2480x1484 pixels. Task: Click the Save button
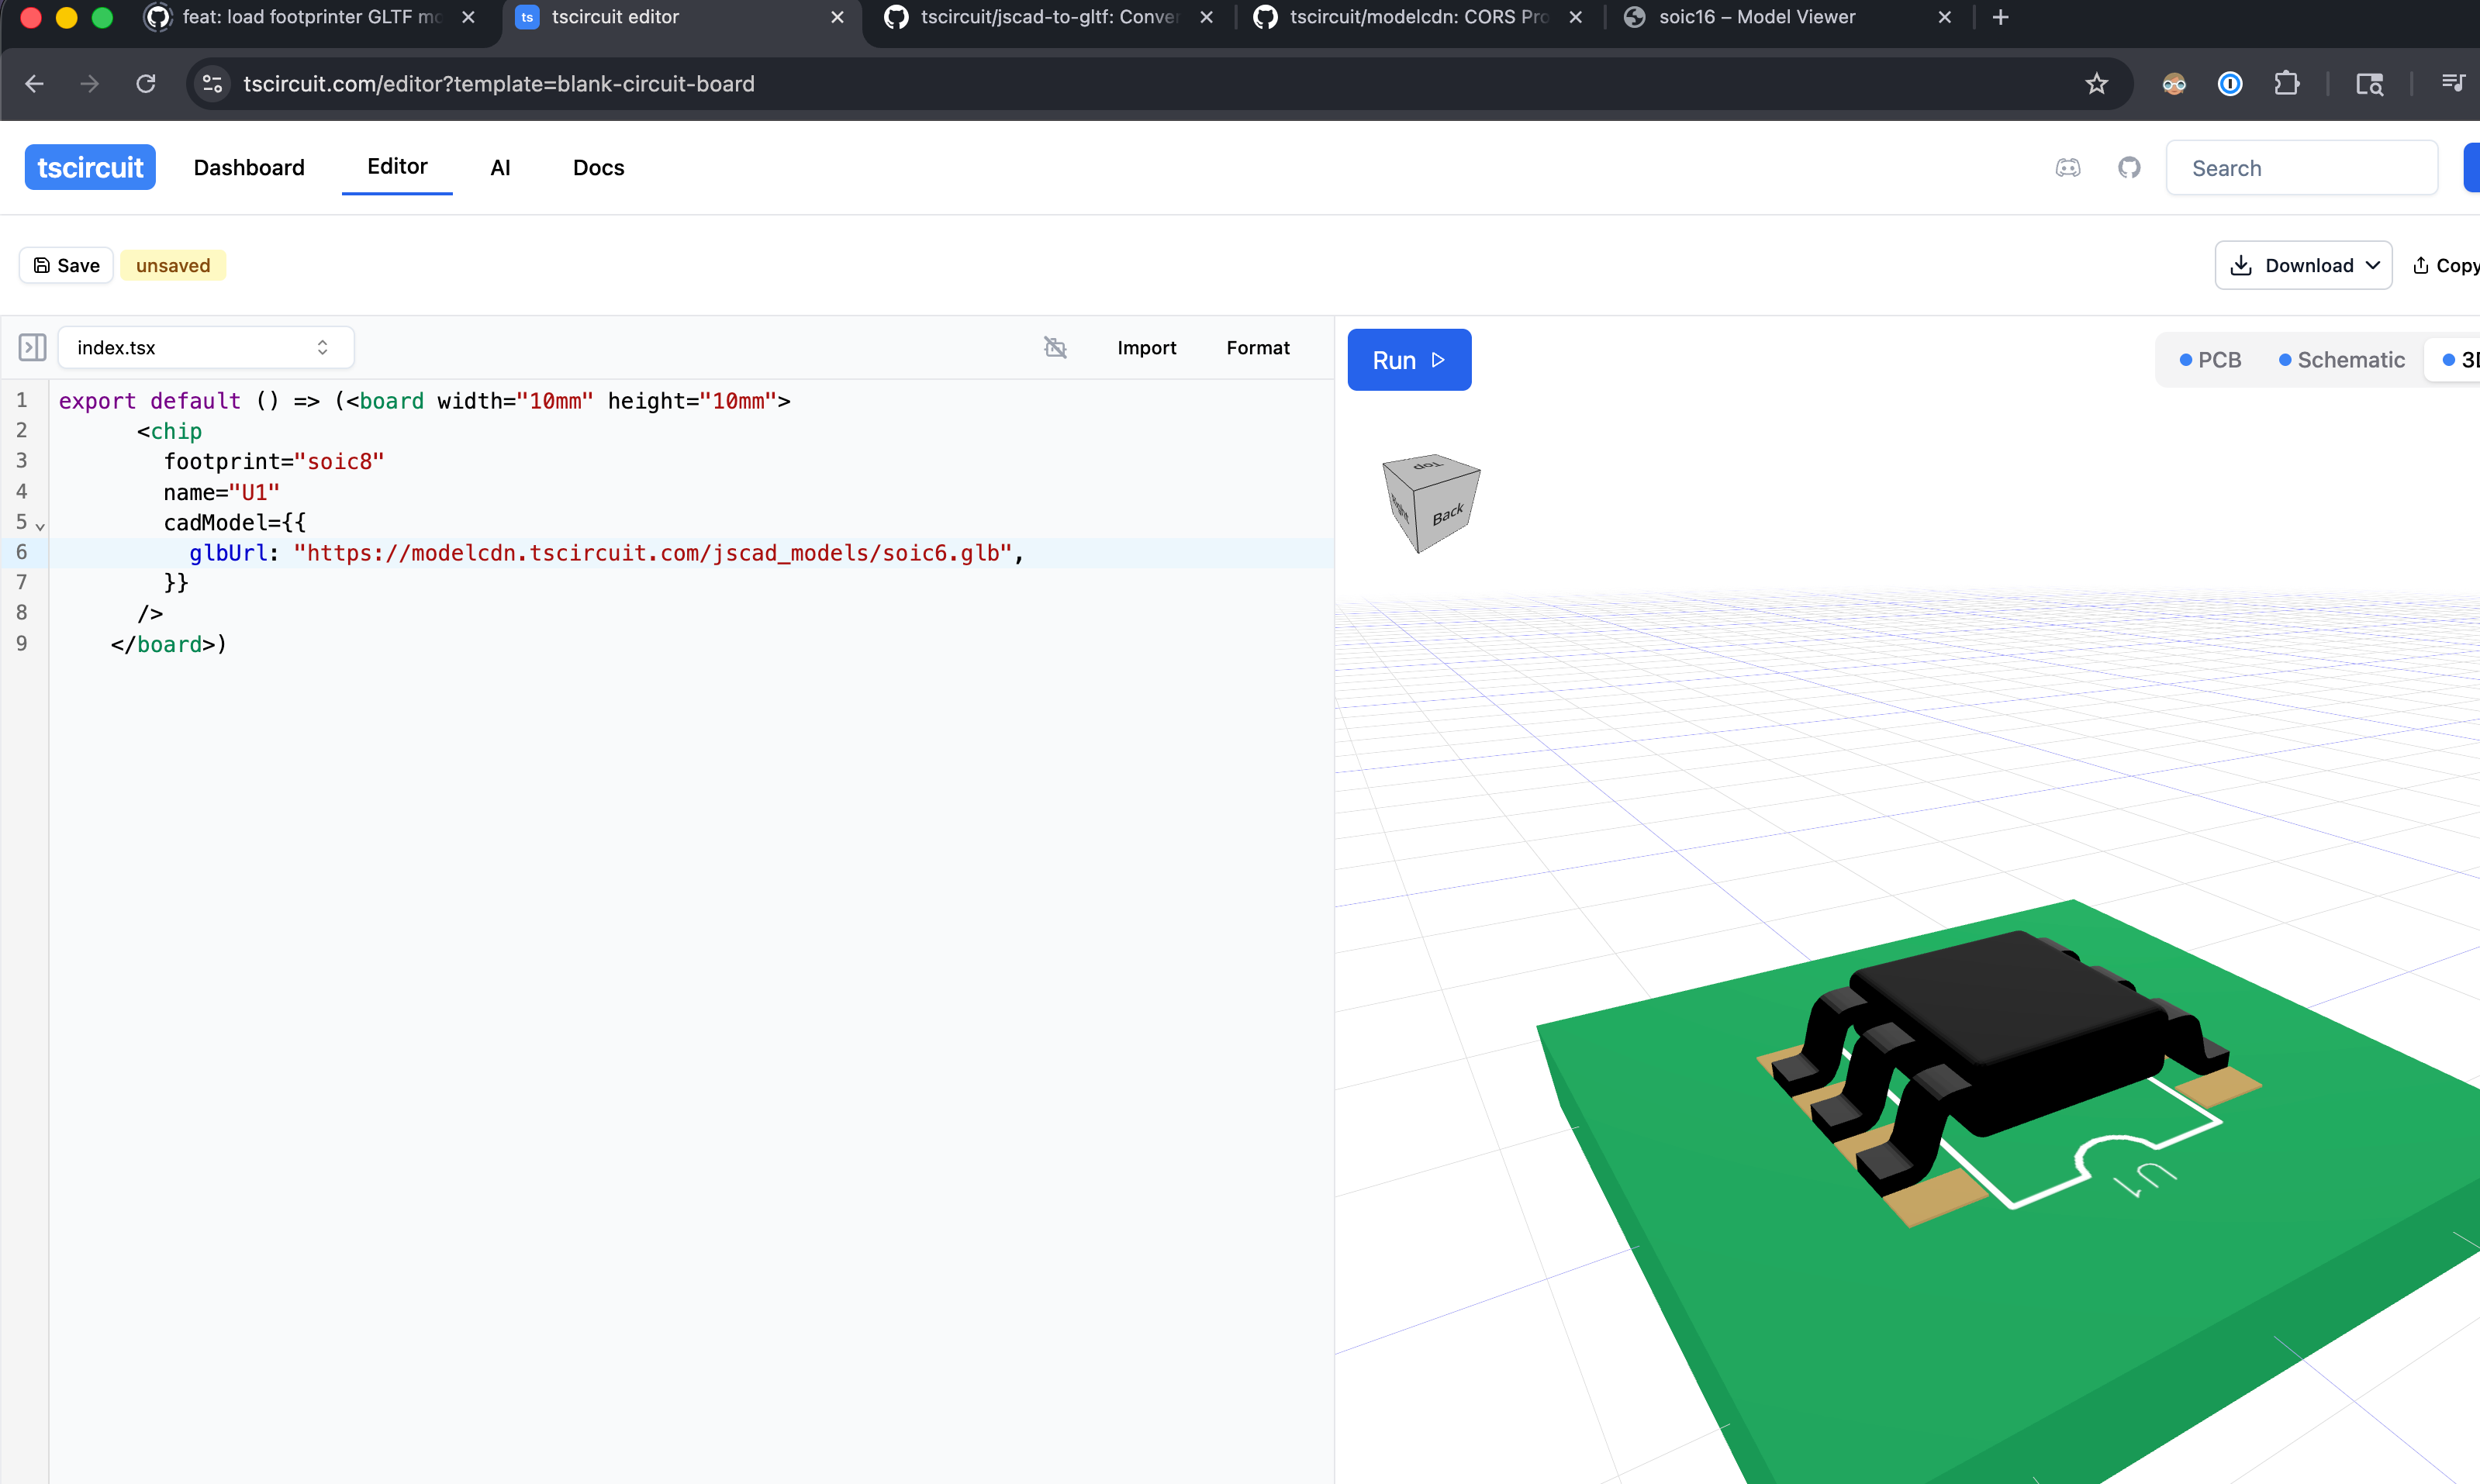click(x=66, y=265)
